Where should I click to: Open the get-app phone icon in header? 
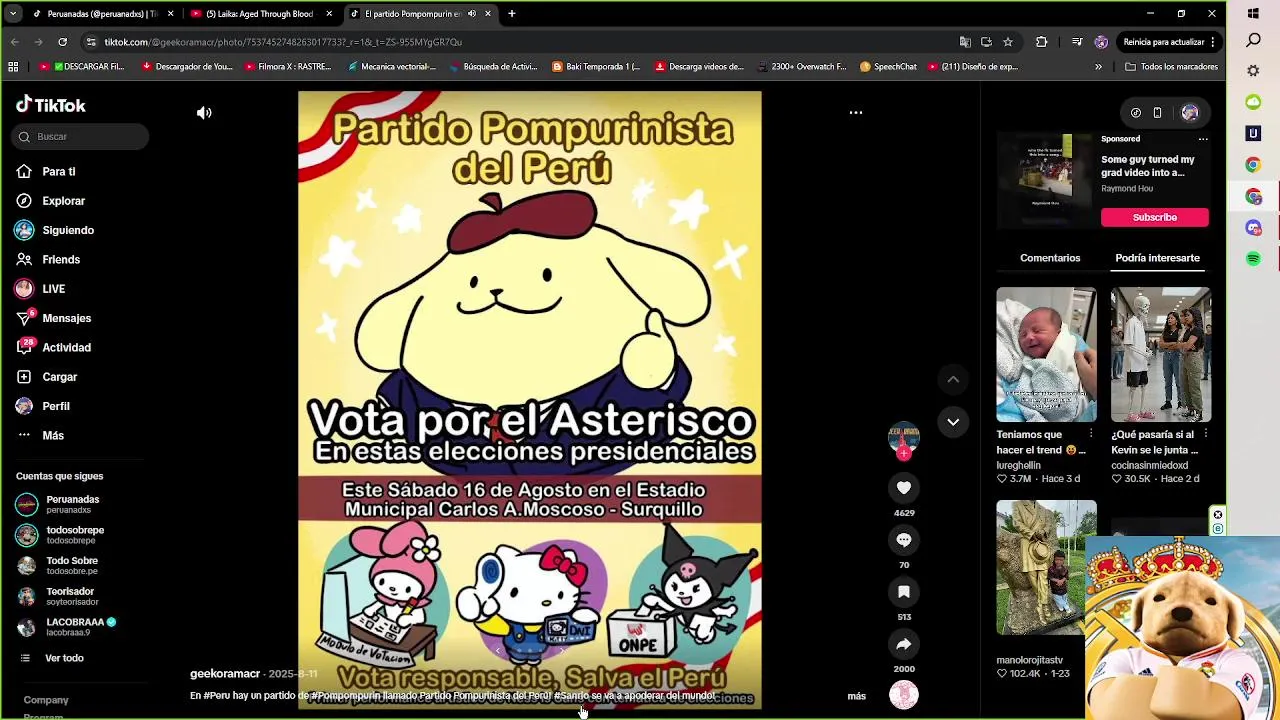coord(1157,113)
